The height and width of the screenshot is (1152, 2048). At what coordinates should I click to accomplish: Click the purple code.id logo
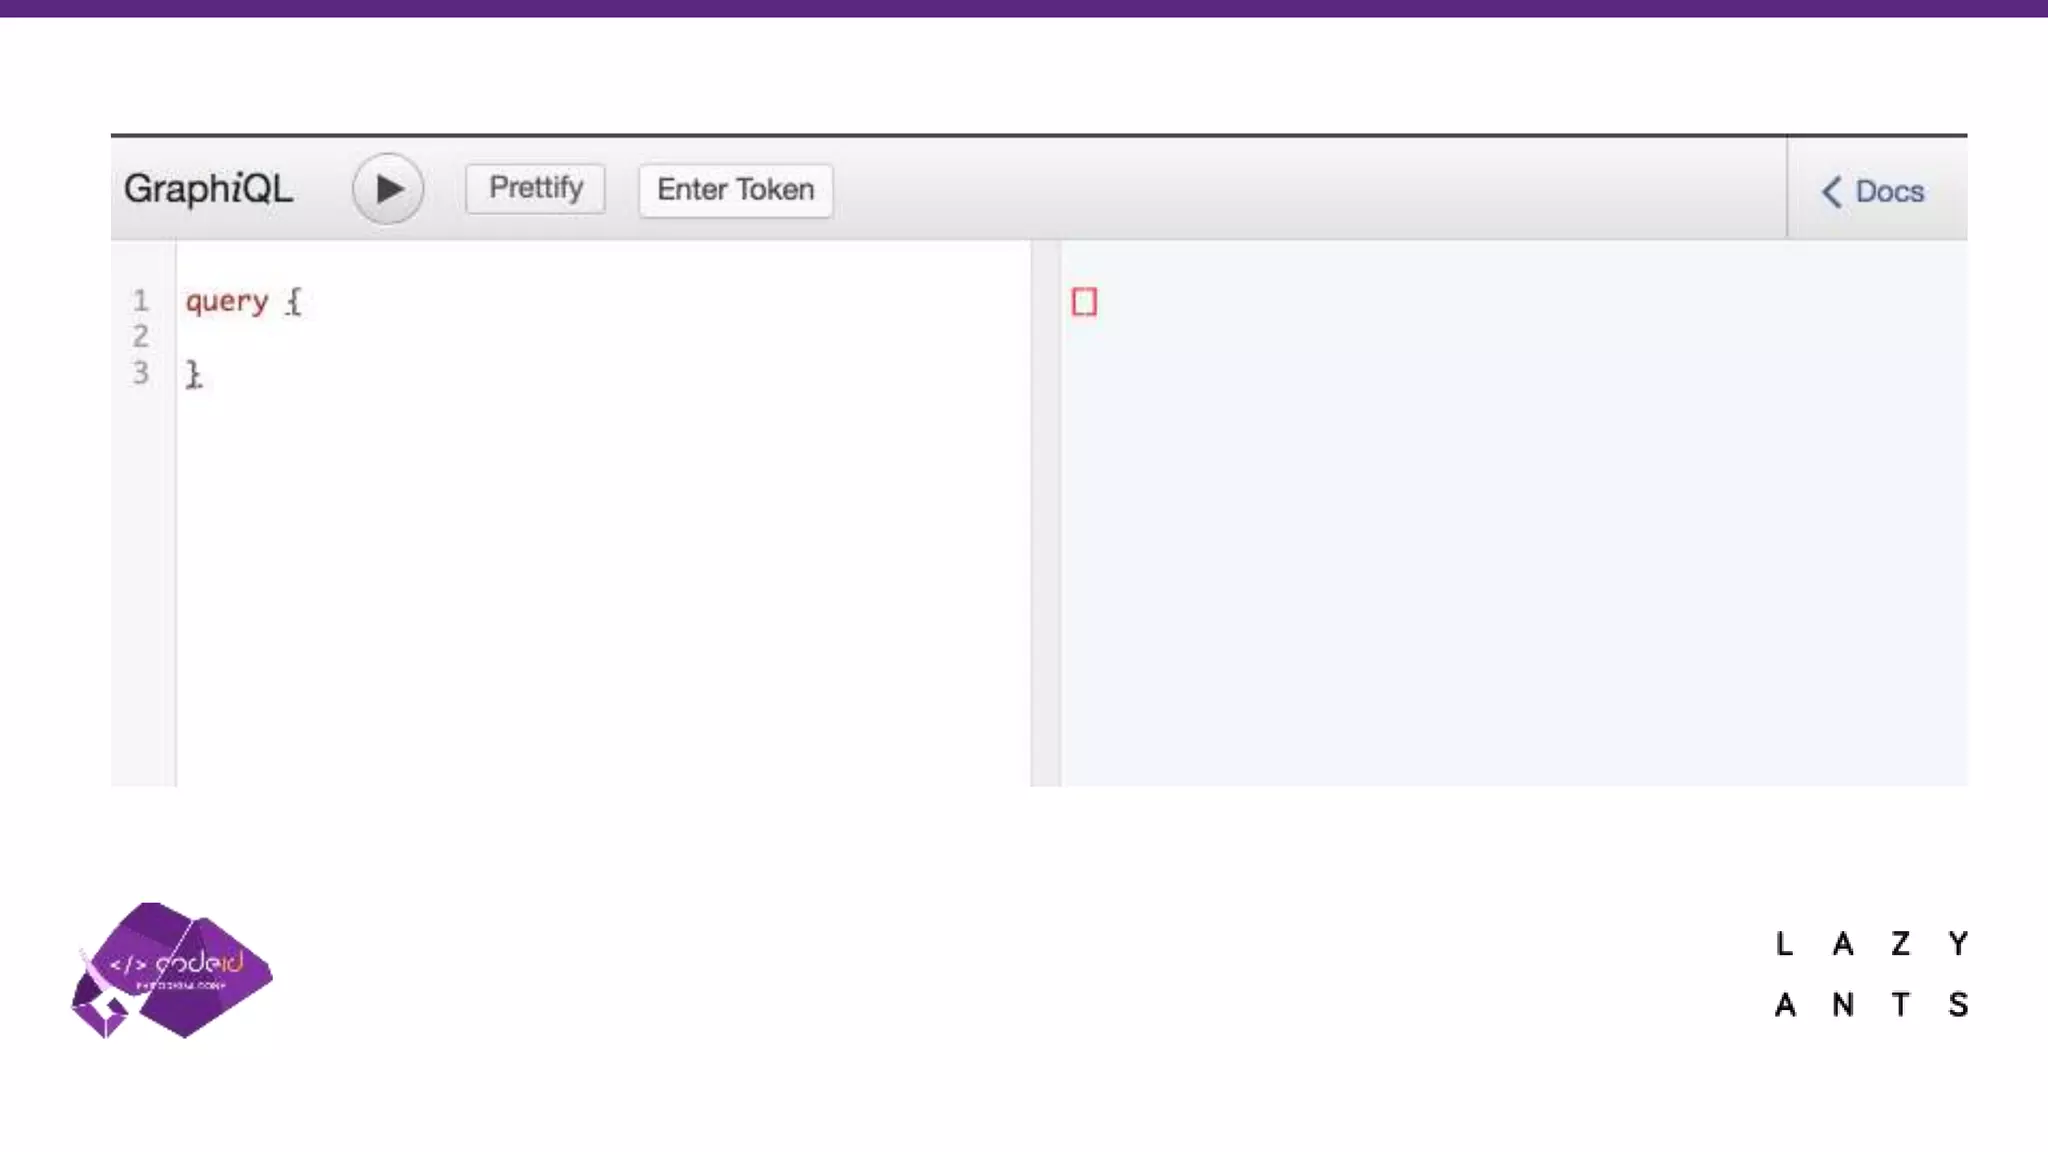click(x=172, y=970)
